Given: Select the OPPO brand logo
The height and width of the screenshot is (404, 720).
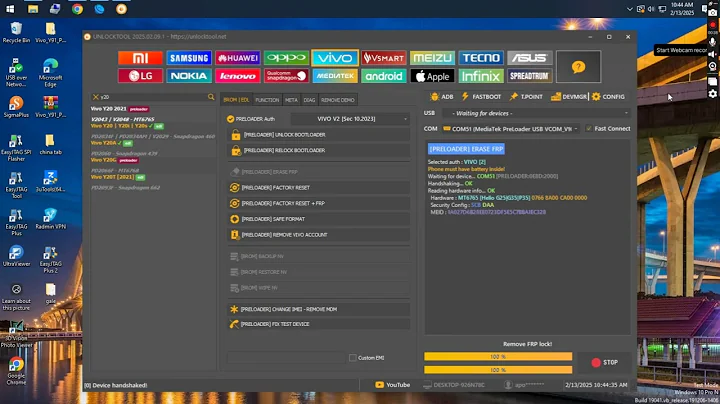Looking at the screenshot, I should pos(286,58).
